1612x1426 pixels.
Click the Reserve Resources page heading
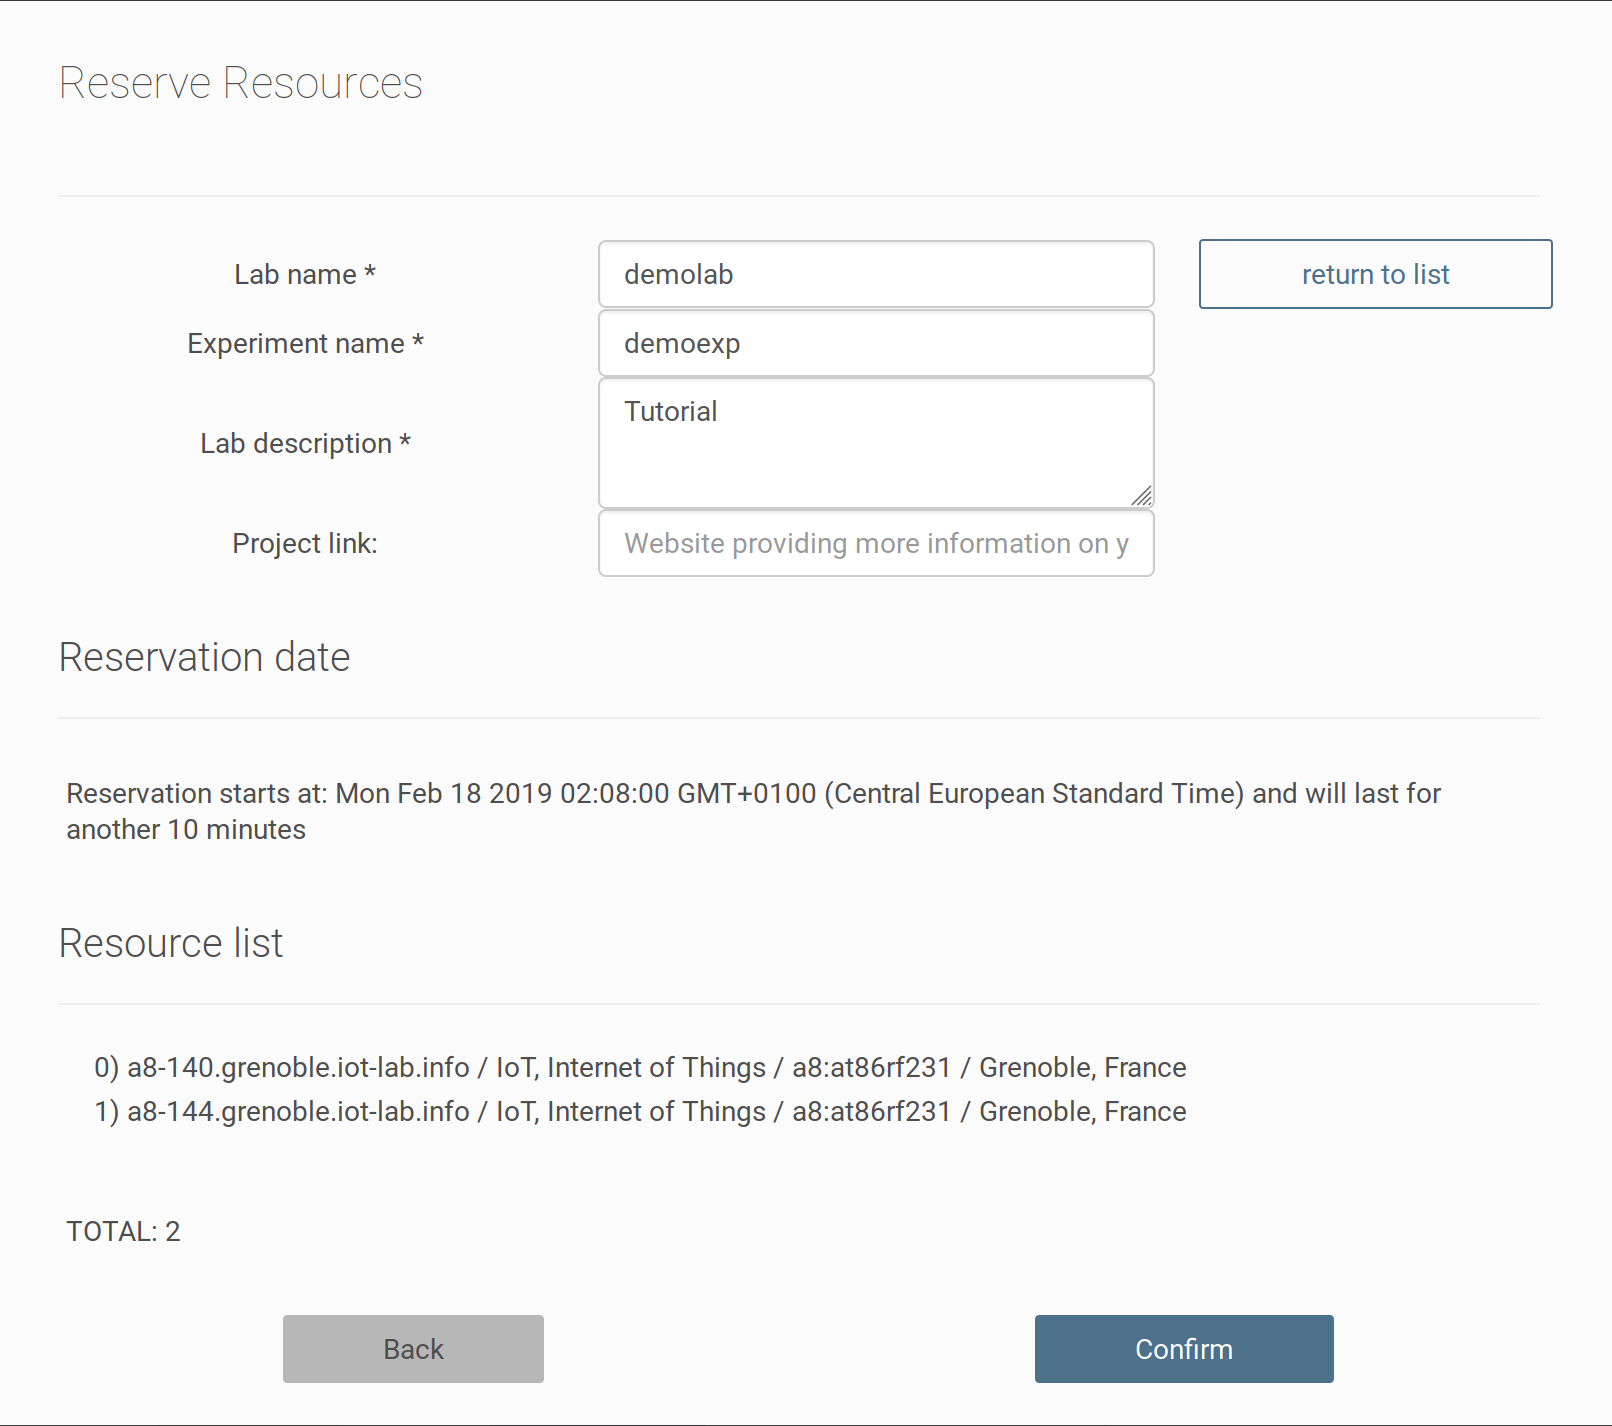click(240, 83)
